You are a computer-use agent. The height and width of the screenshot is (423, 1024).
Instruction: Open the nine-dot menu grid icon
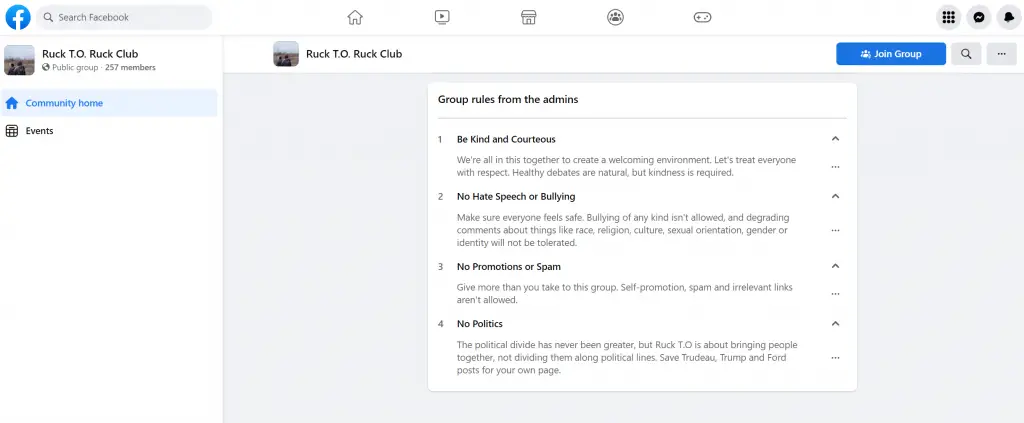[x=949, y=18]
